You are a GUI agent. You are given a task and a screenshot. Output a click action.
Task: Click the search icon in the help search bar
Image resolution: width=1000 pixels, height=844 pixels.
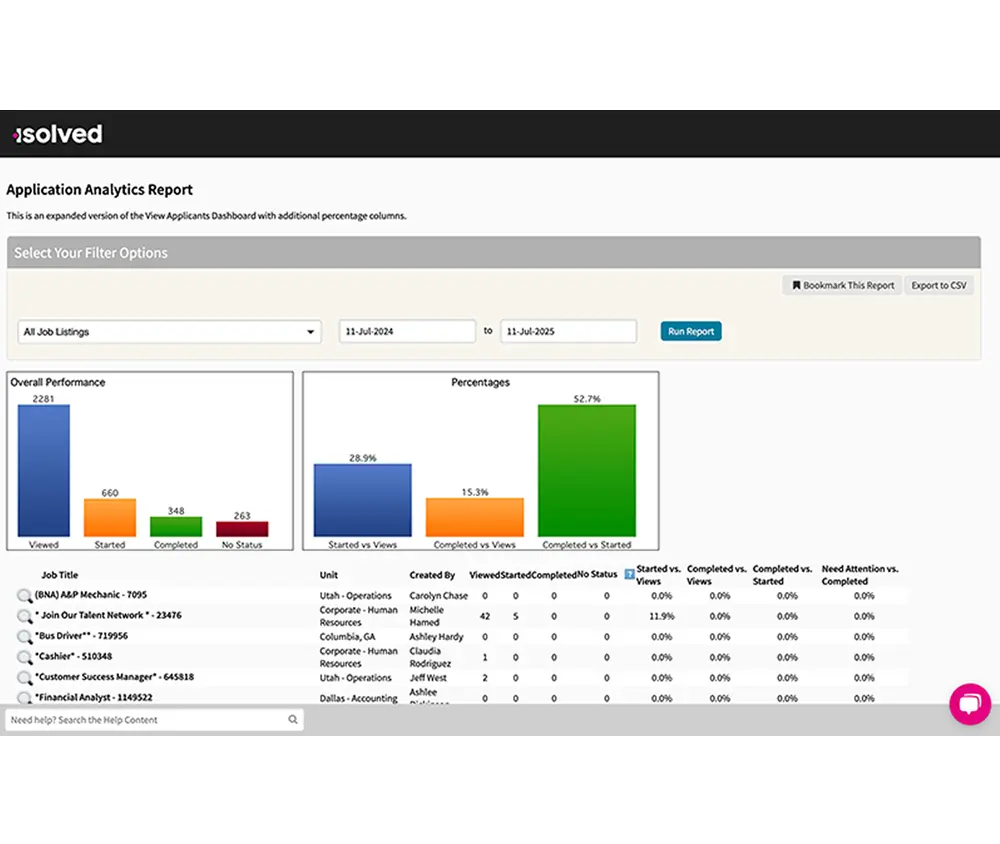pyautogui.click(x=292, y=718)
